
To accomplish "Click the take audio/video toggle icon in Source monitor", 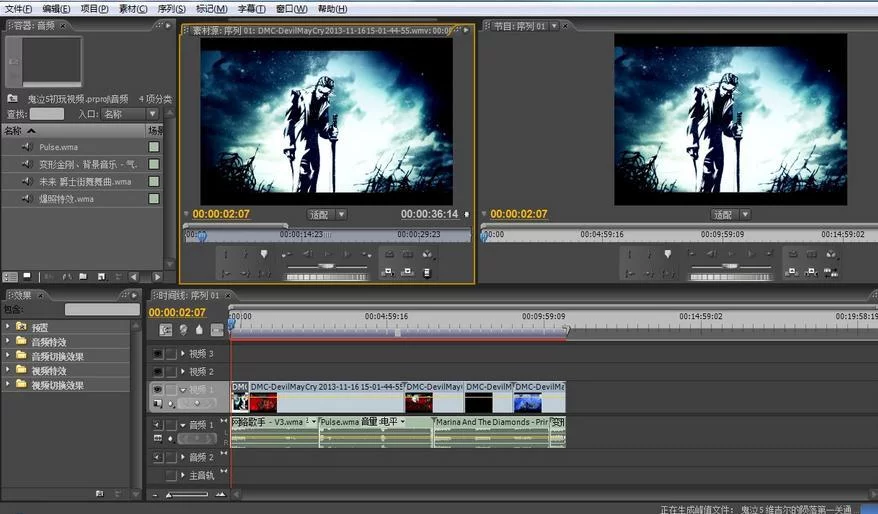I will pos(427,273).
